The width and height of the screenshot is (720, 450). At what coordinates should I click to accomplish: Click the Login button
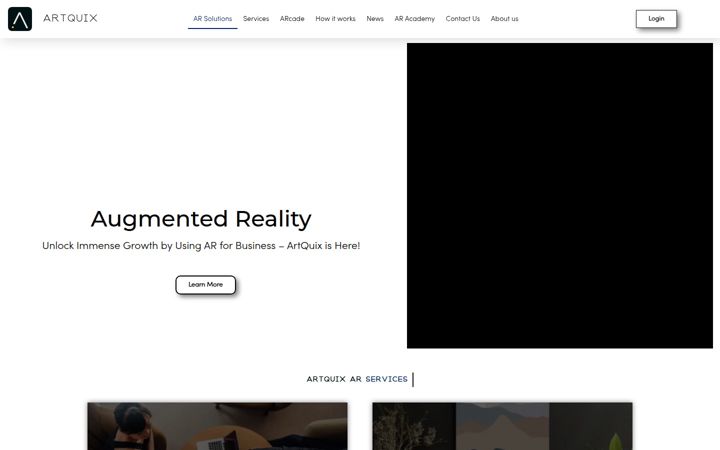click(656, 19)
